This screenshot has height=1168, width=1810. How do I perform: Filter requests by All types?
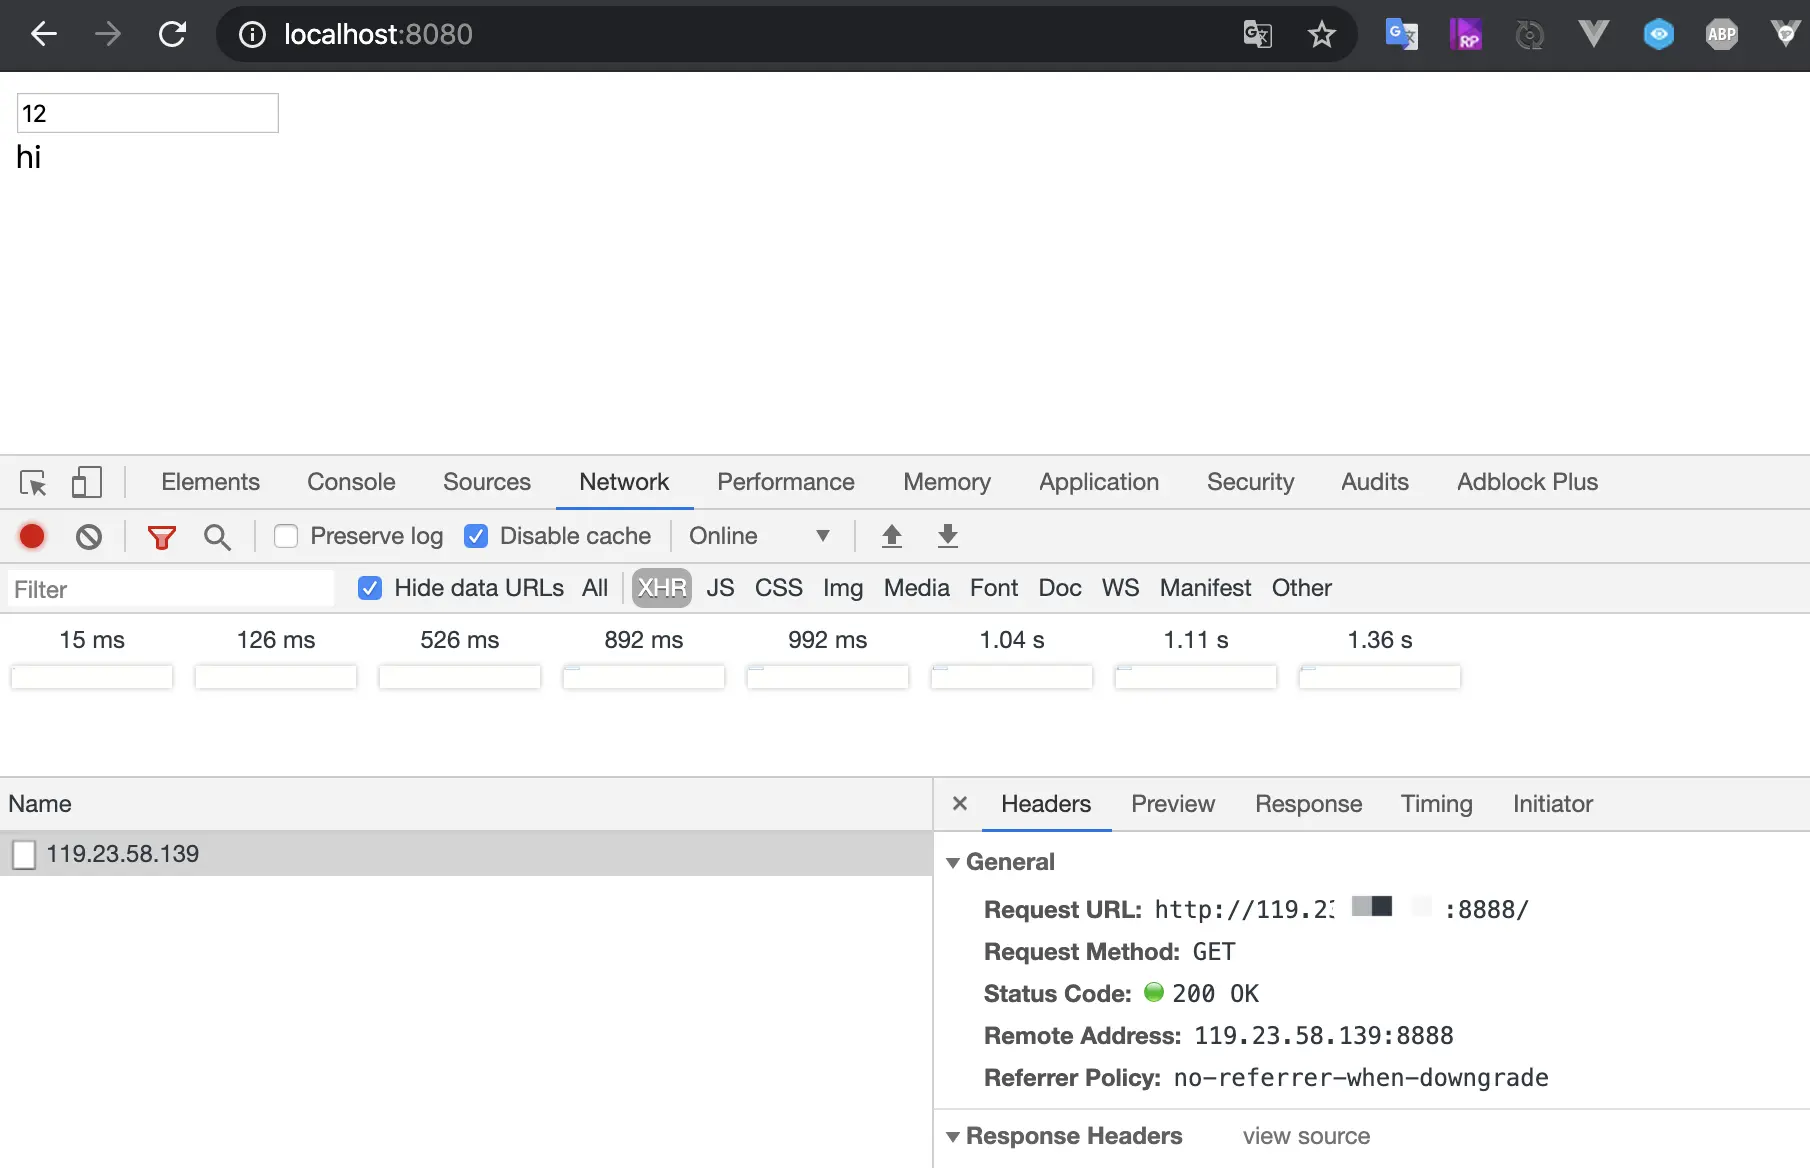[x=595, y=588]
